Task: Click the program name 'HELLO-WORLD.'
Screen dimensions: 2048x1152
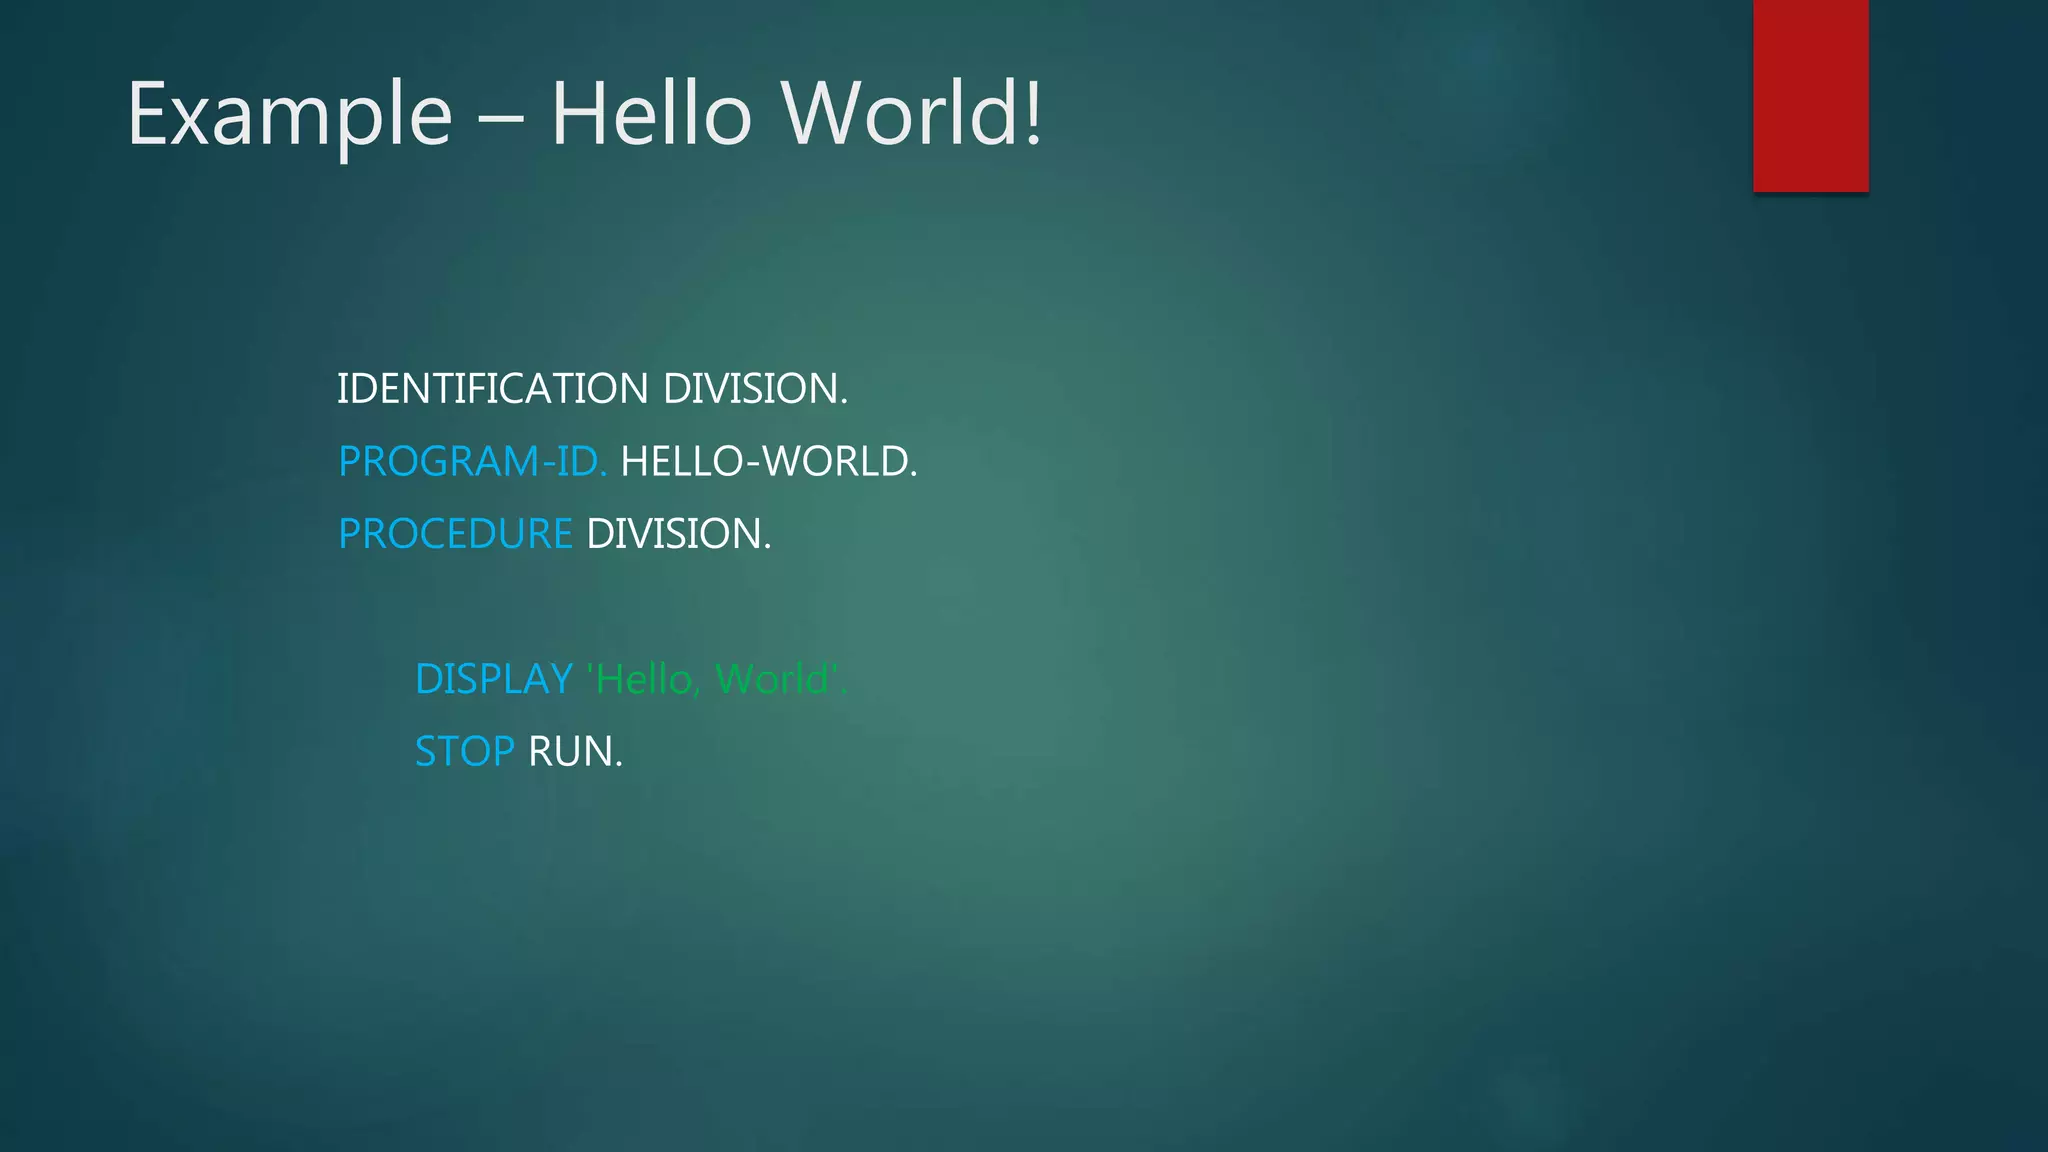Action: pos(769,461)
